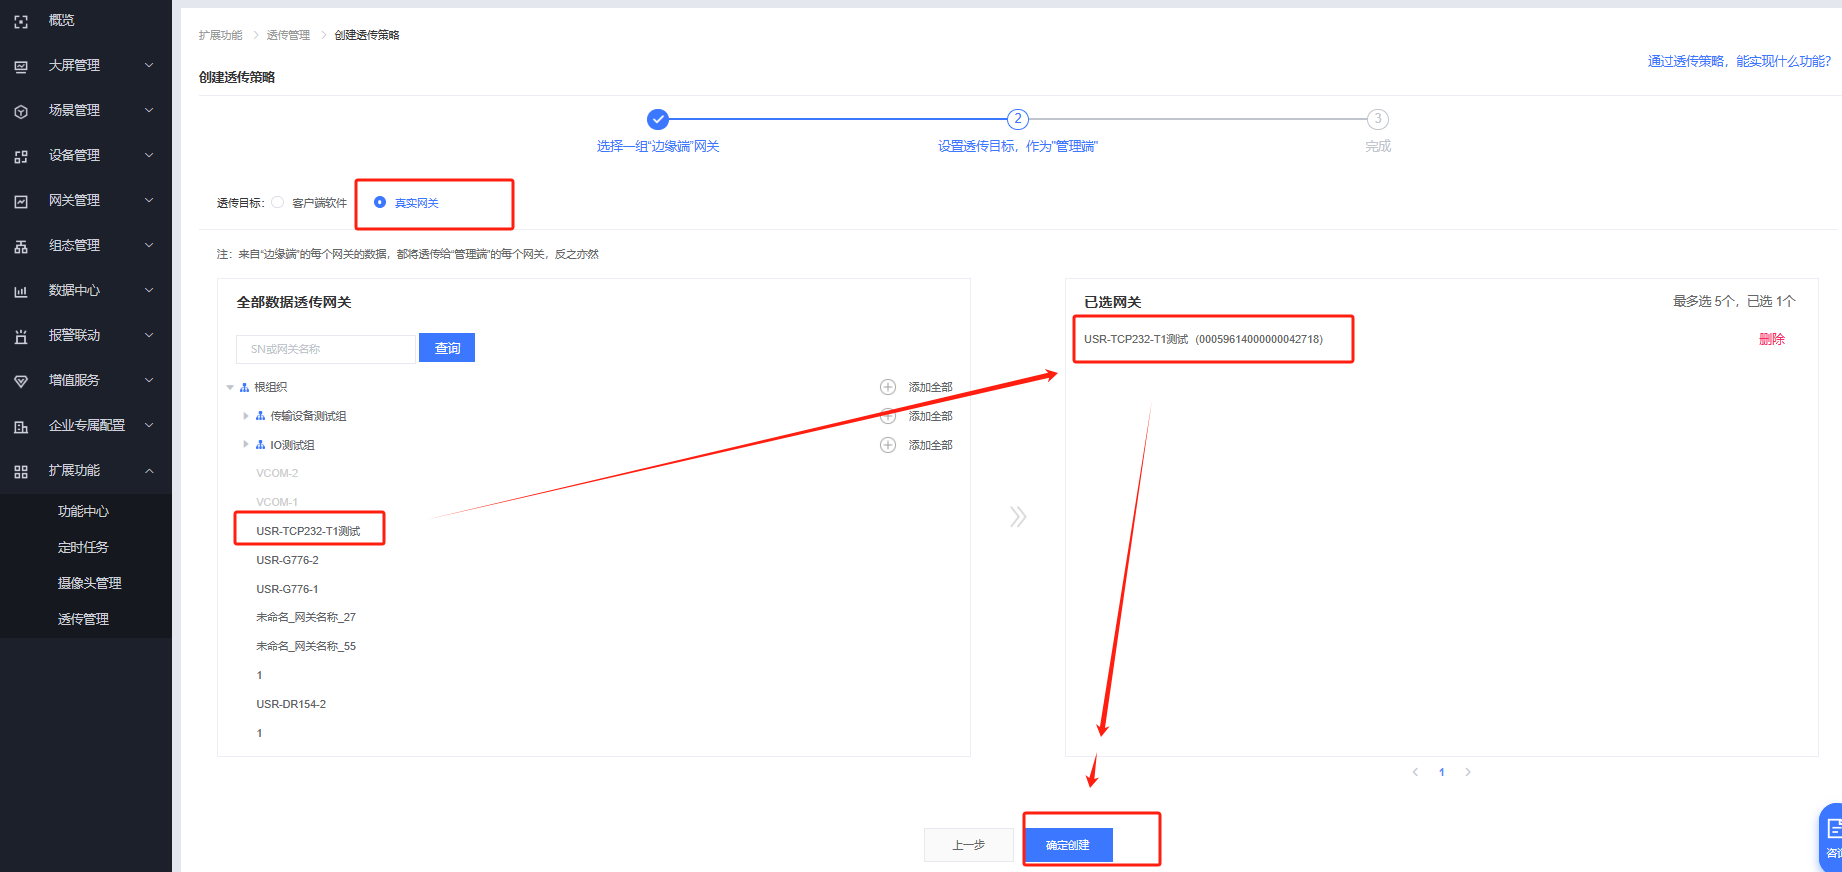Viewport: 1842px width, 872px height.
Task: Click the 数据中心 chart icon
Action: coord(21,291)
